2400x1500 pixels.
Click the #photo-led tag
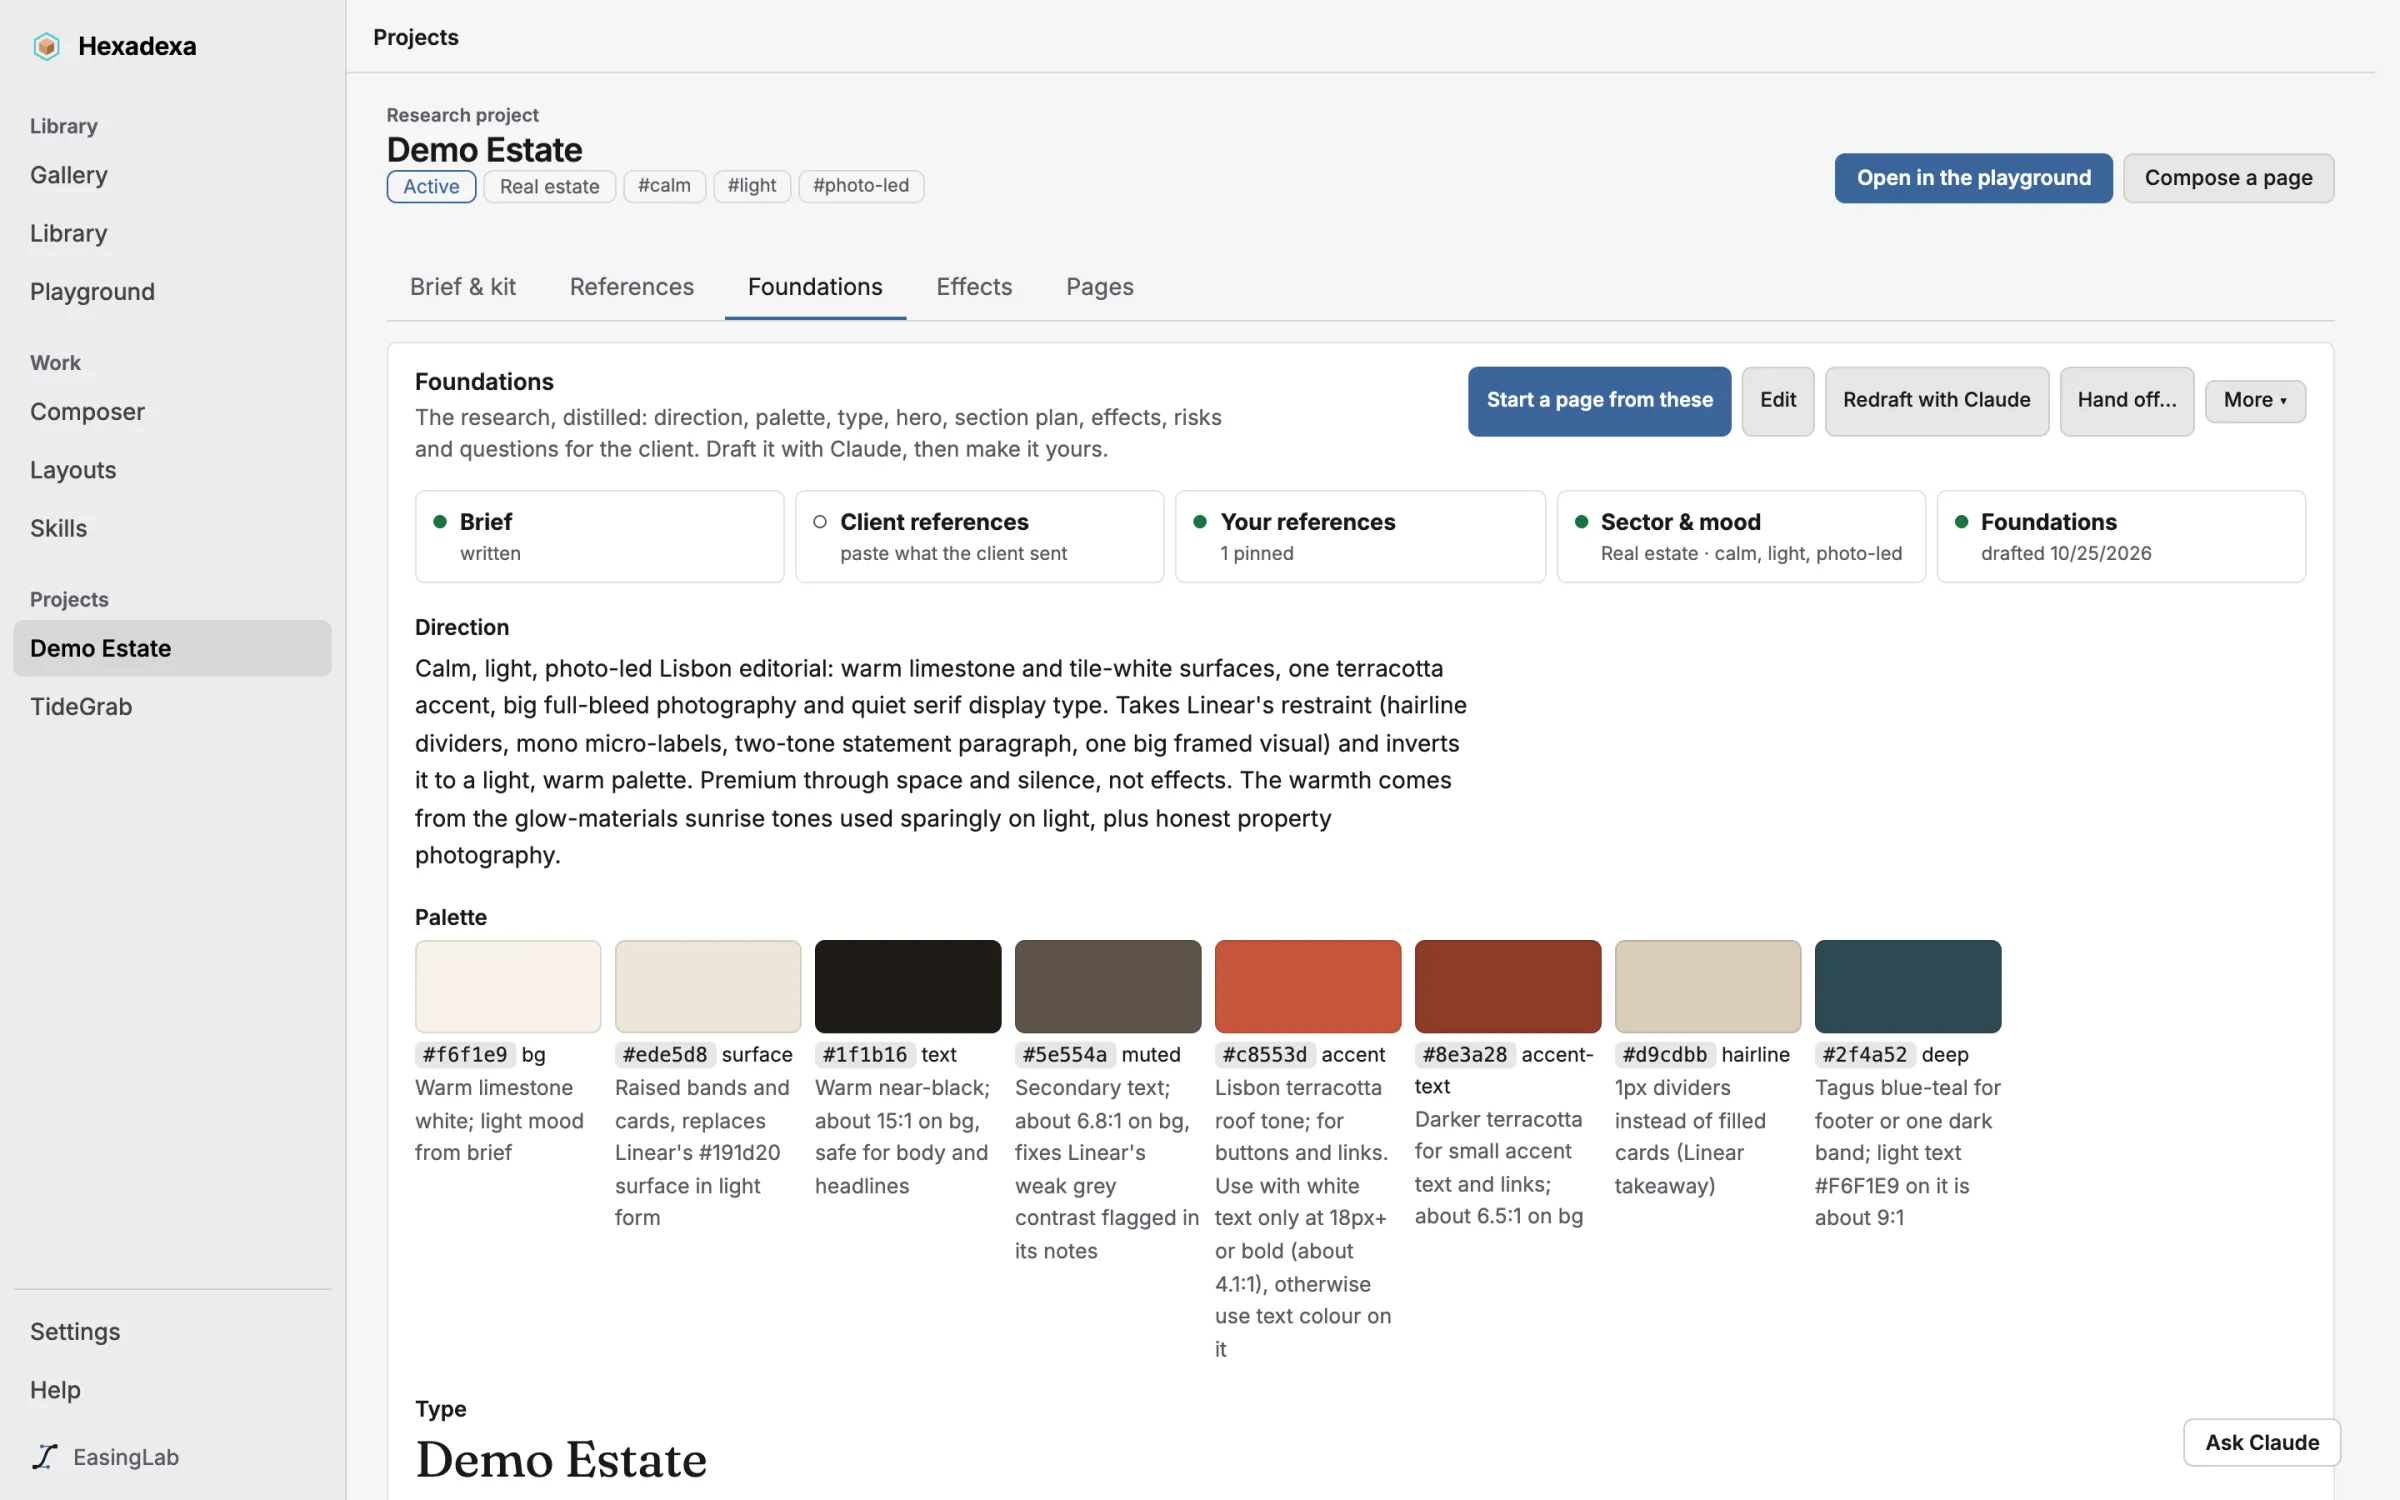[x=860, y=186]
